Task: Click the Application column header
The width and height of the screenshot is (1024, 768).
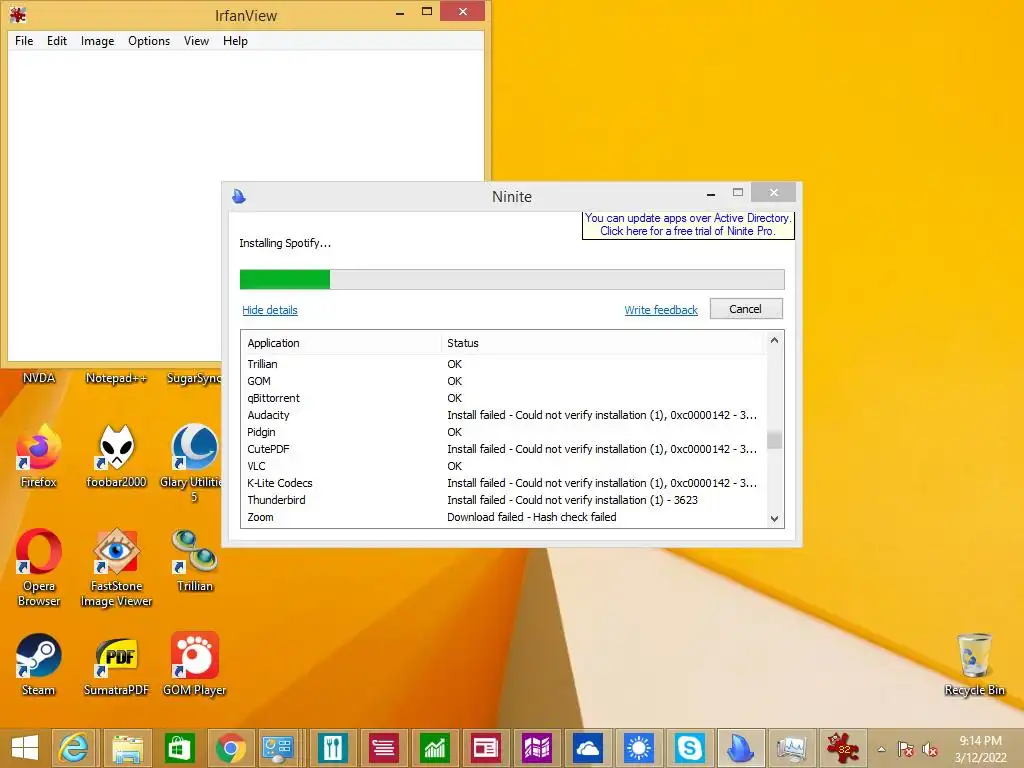Action: click(342, 343)
